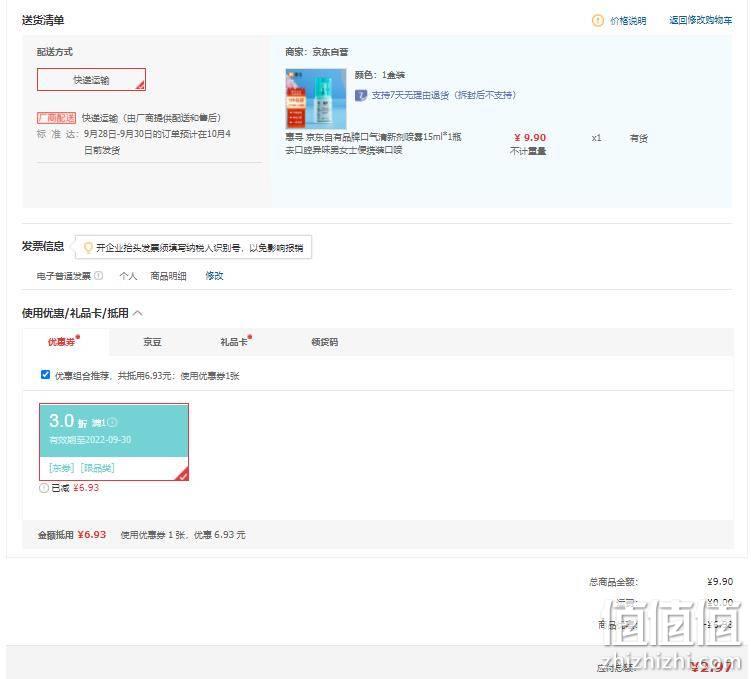751x679 pixels.
Task: Click the 颜色：1盒装 option text
Action: pos(379,75)
